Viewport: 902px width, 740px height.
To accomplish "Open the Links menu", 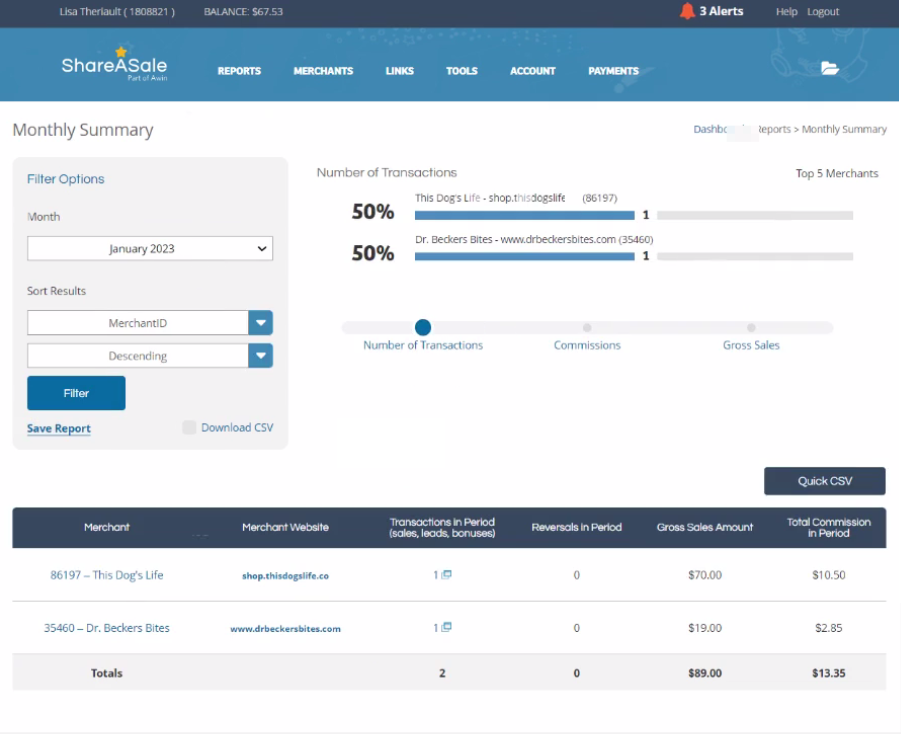I will pyautogui.click(x=400, y=71).
